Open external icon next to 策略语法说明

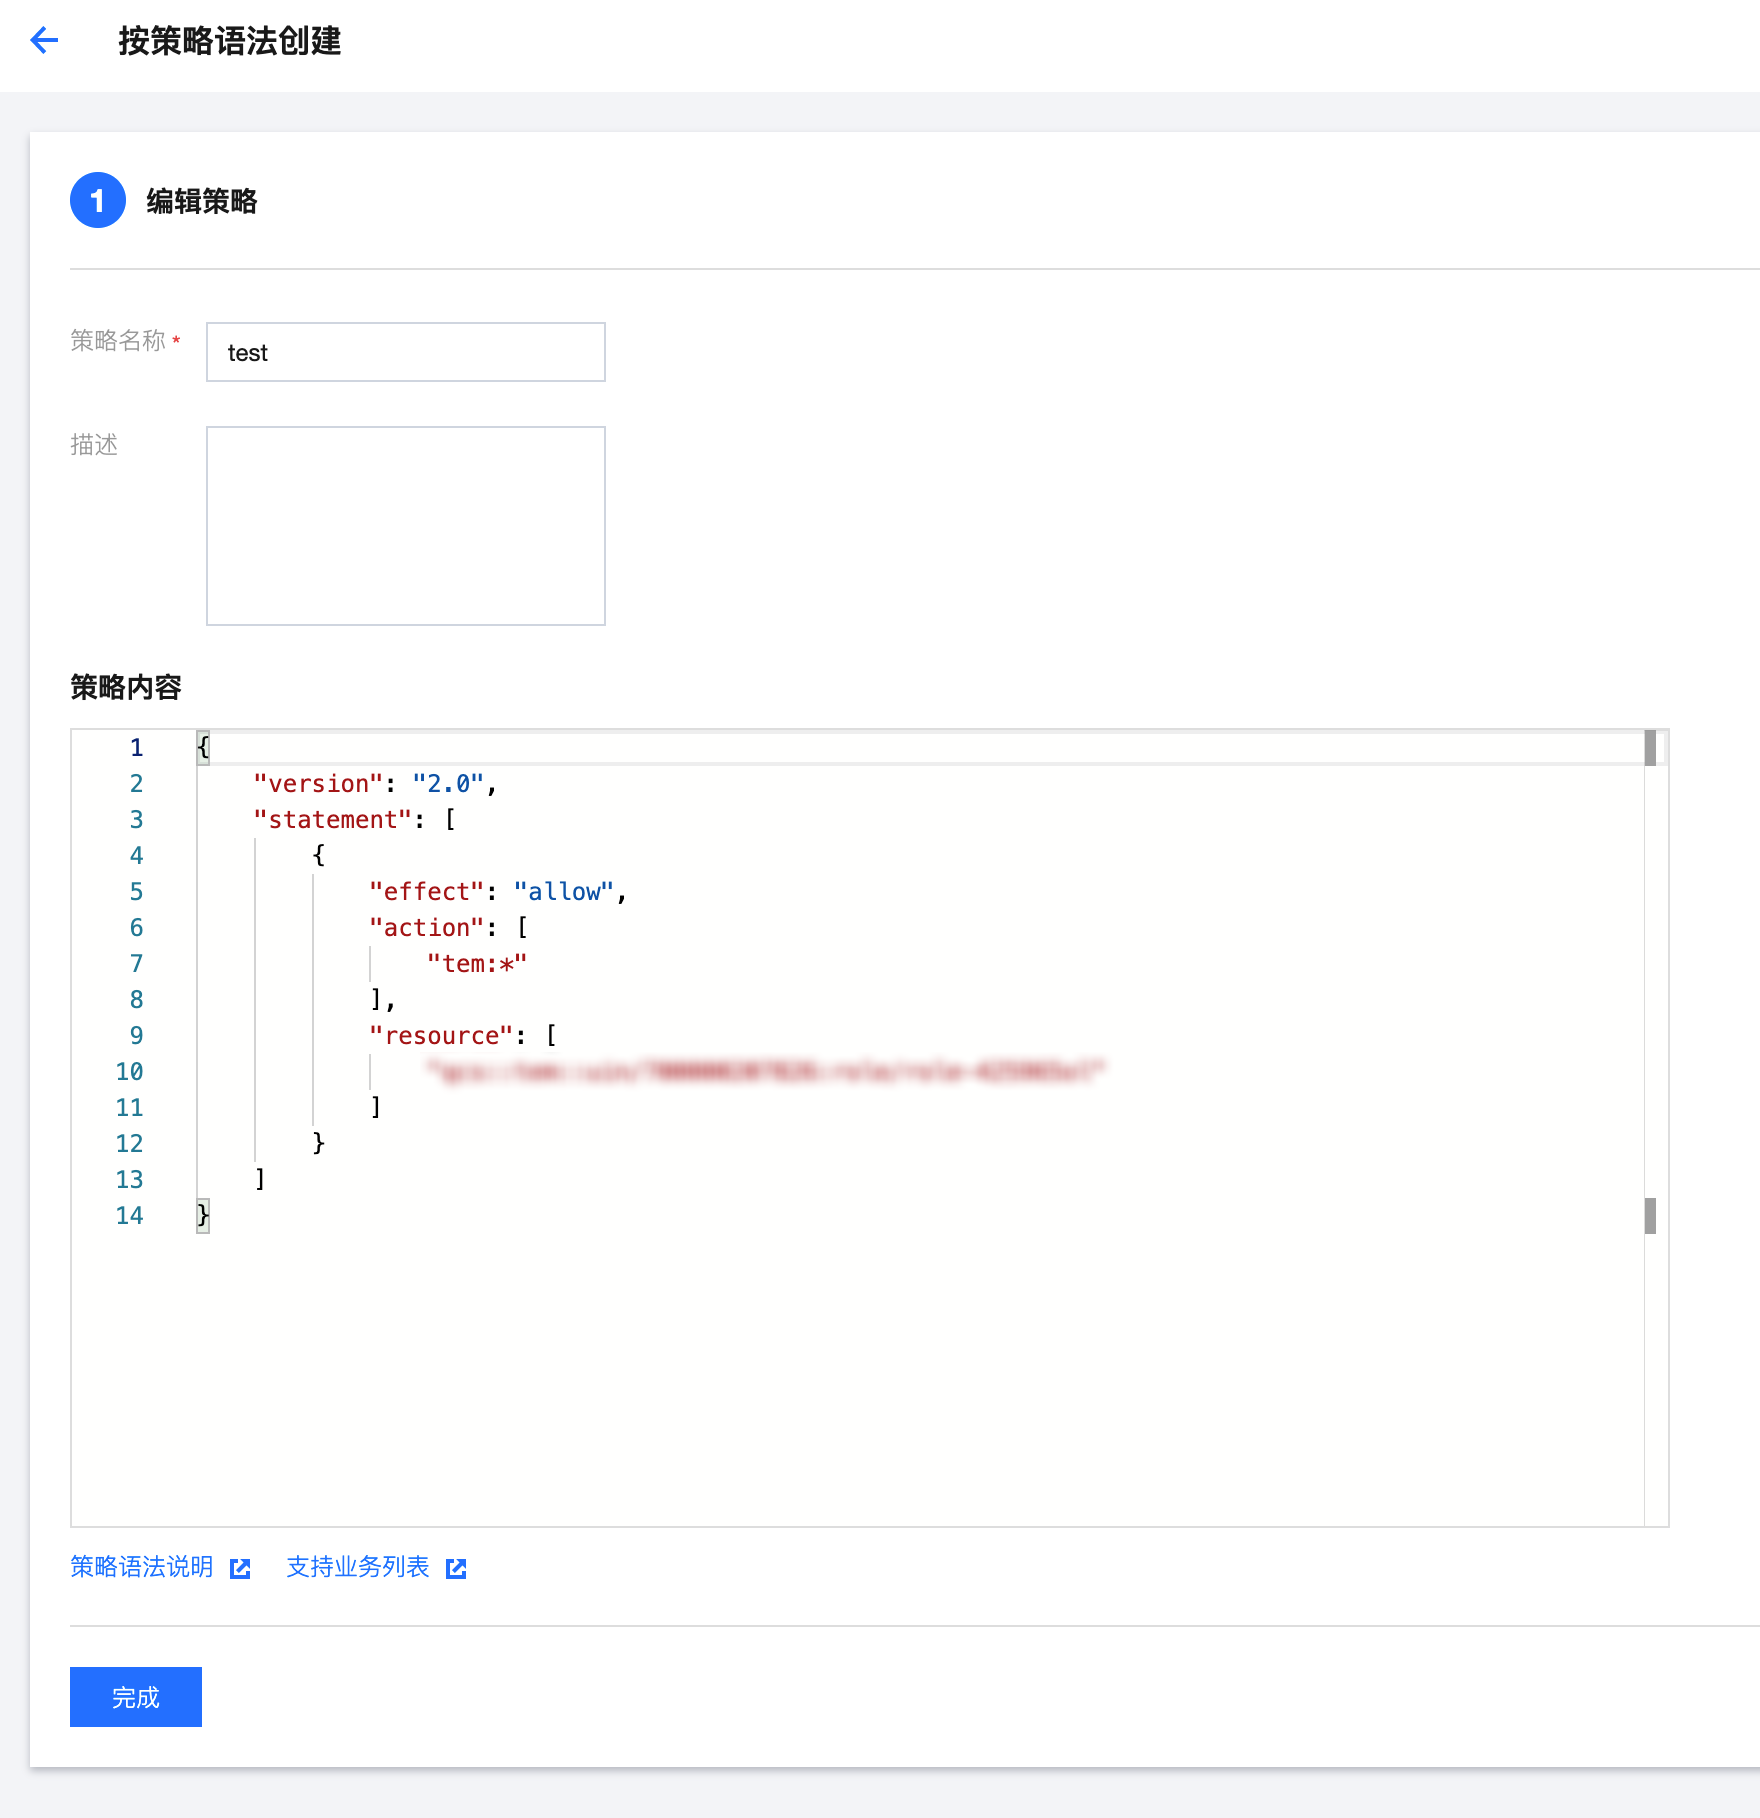point(240,1568)
